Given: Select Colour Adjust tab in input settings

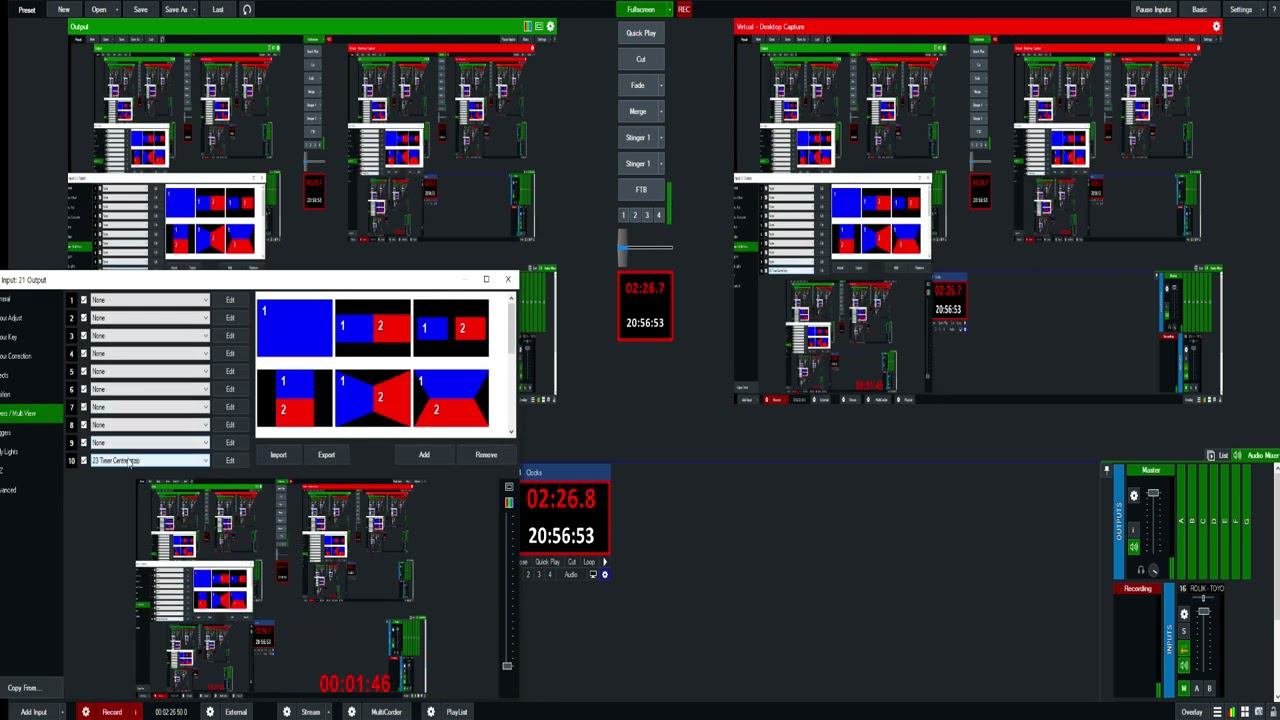Looking at the screenshot, I should (x=12, y=318).
